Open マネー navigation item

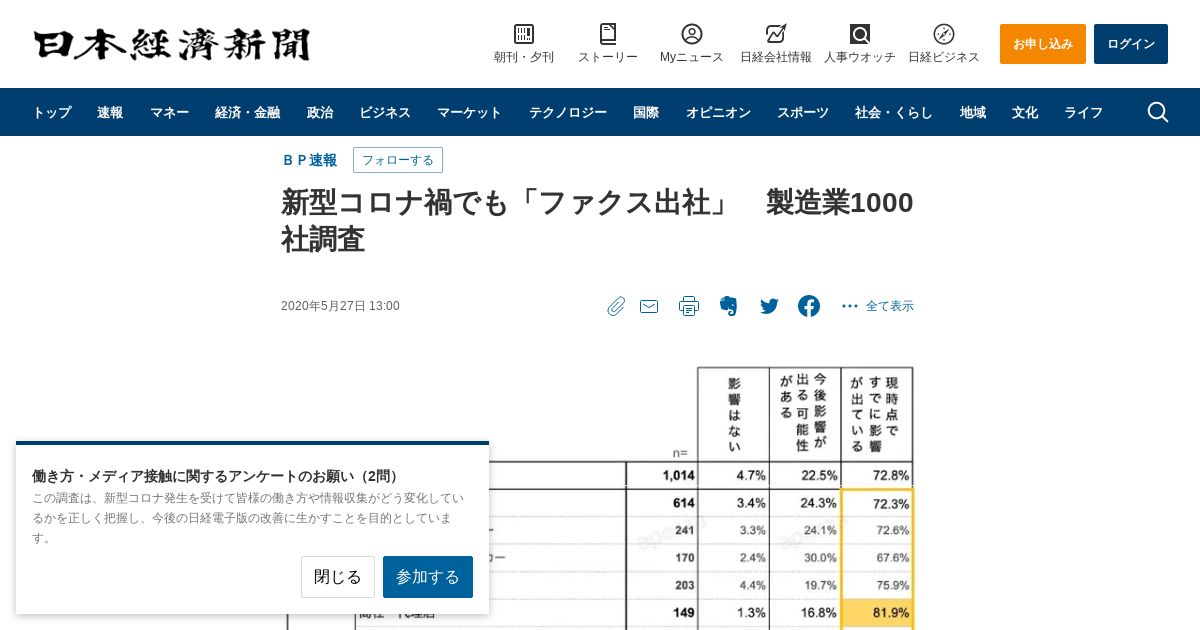169,112
